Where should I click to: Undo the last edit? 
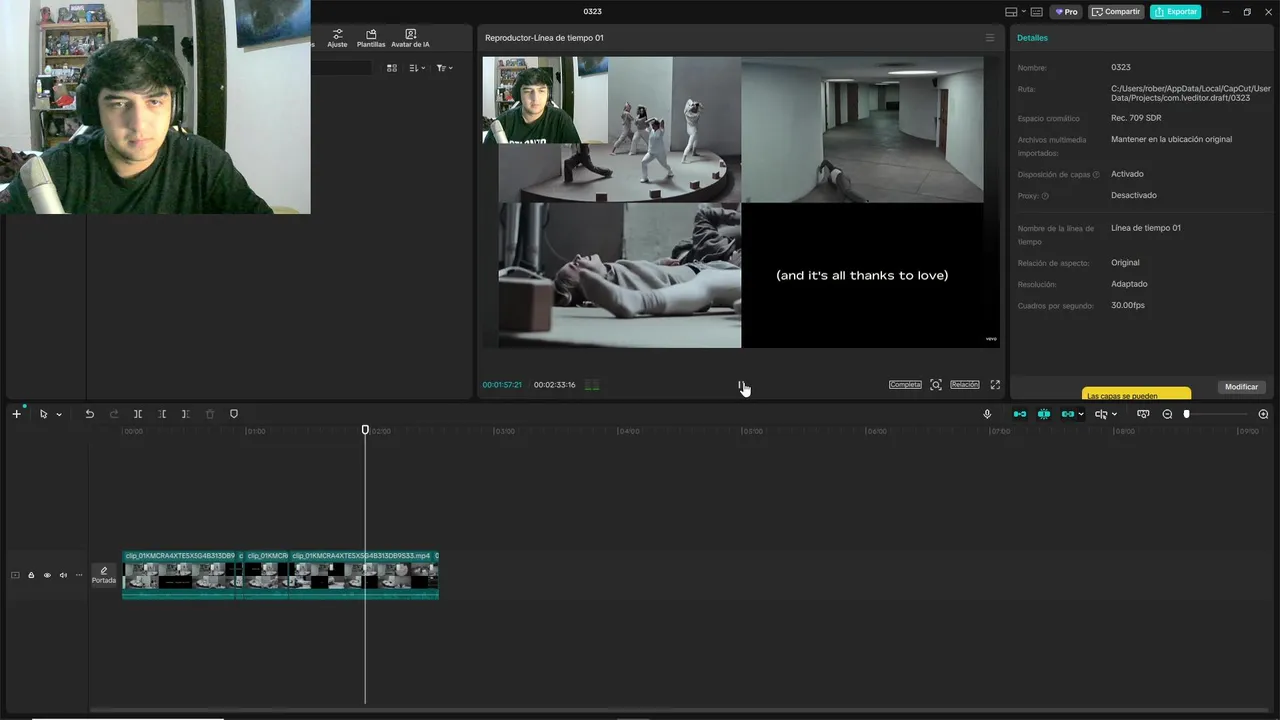[89, 414]
